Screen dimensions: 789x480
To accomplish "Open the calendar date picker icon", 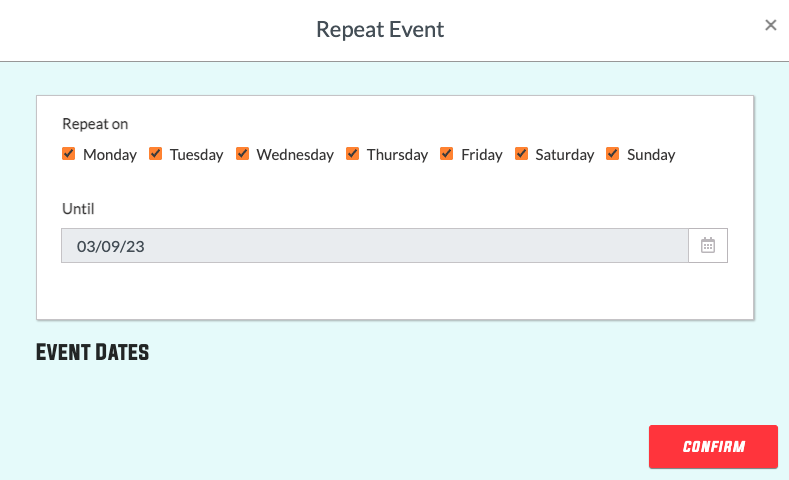I will click(x=708, y=245).
